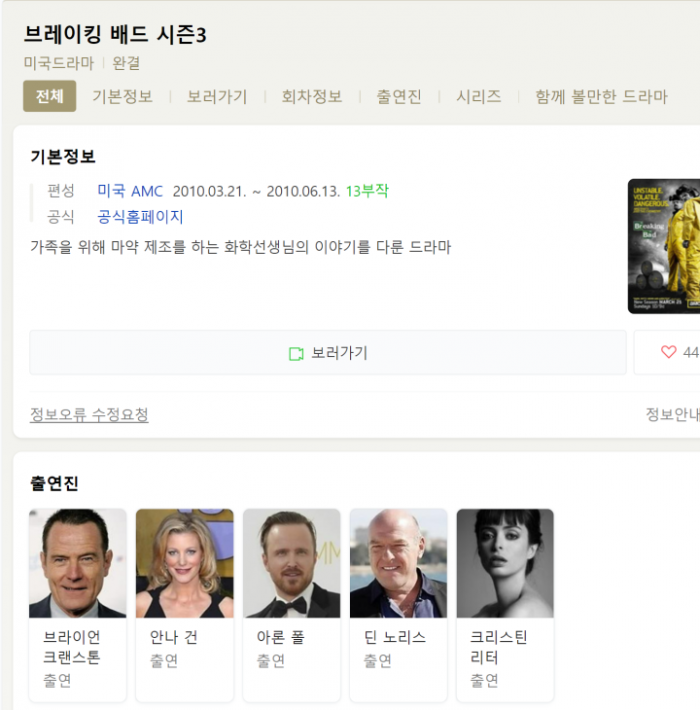
Task: Open the 공식홈페이지 link
Action: 140,217
